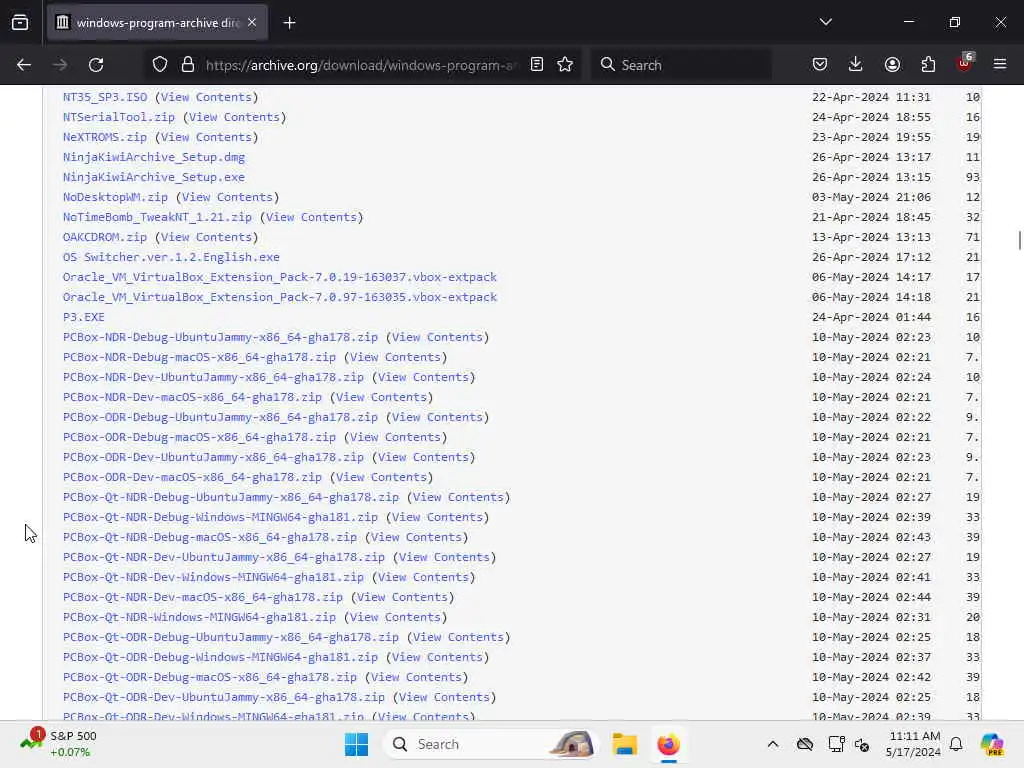This screenshot has height=768, width=1024.
Task: Toggle reader view icon
Action: (x=537, y=65)
